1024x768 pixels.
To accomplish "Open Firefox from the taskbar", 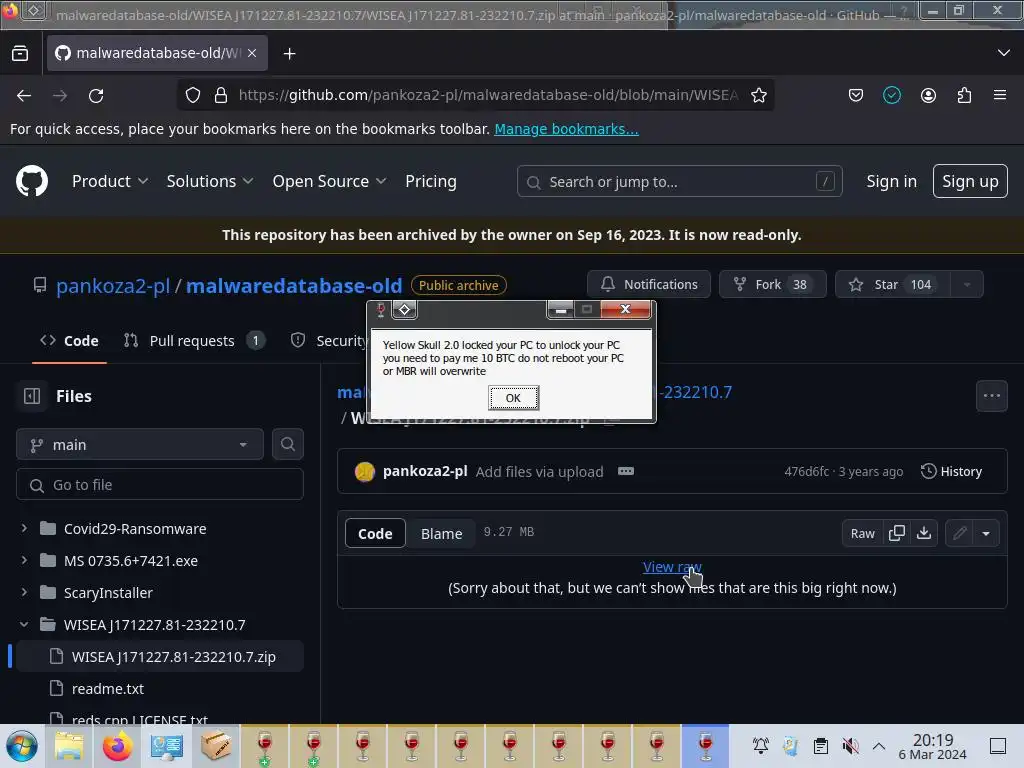I will pos(118,746).
